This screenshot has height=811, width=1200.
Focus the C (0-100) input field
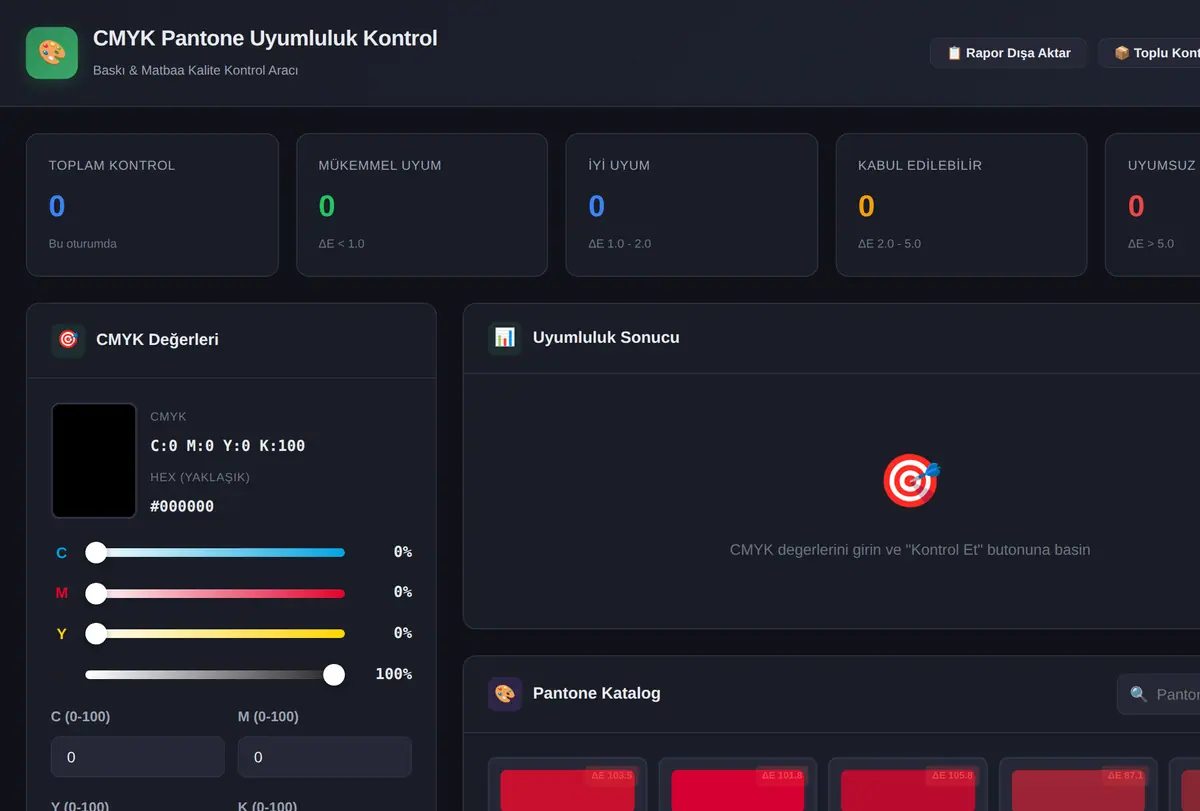pyautogui.click(x=138, y=757)
